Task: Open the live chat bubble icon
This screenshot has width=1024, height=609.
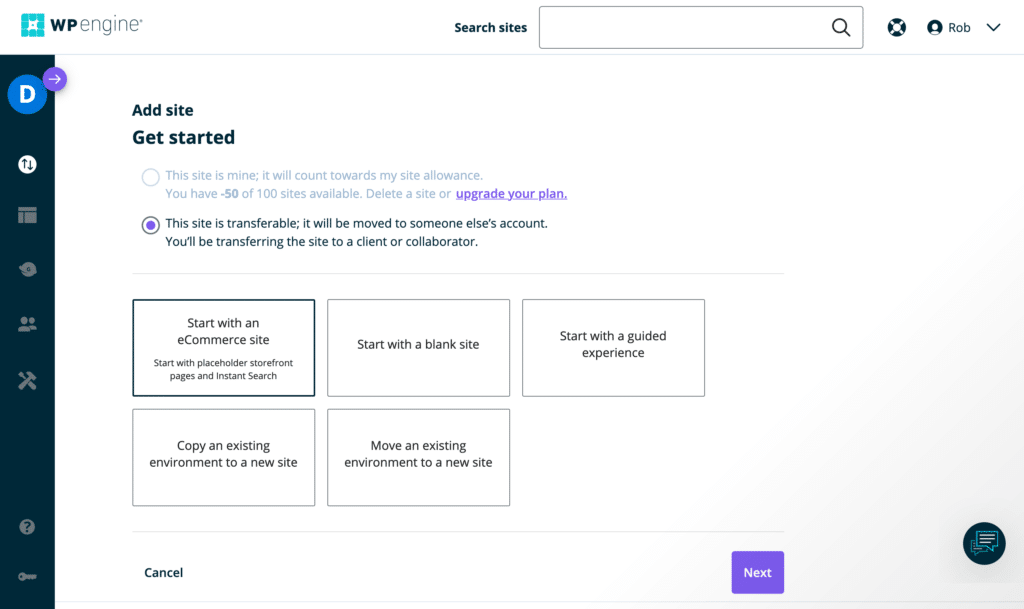Action: 984,543
